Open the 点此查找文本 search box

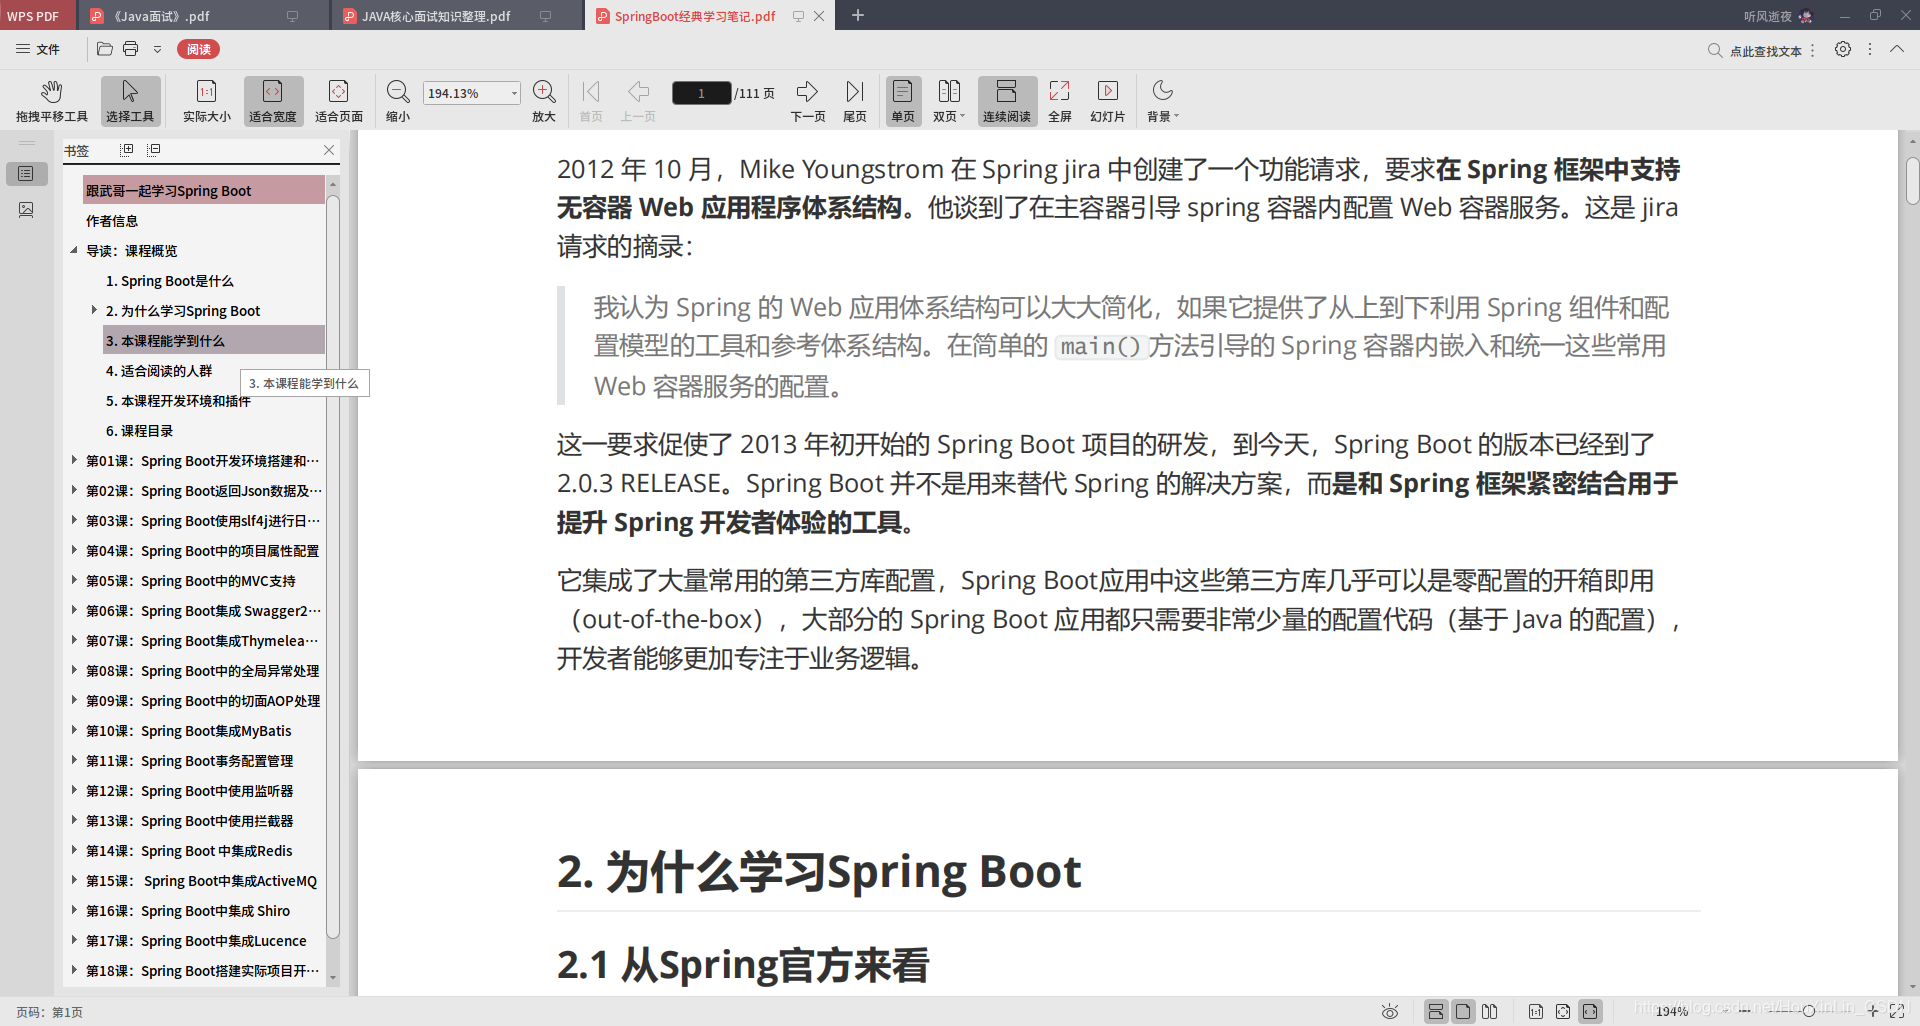(x=1756, y=50)
